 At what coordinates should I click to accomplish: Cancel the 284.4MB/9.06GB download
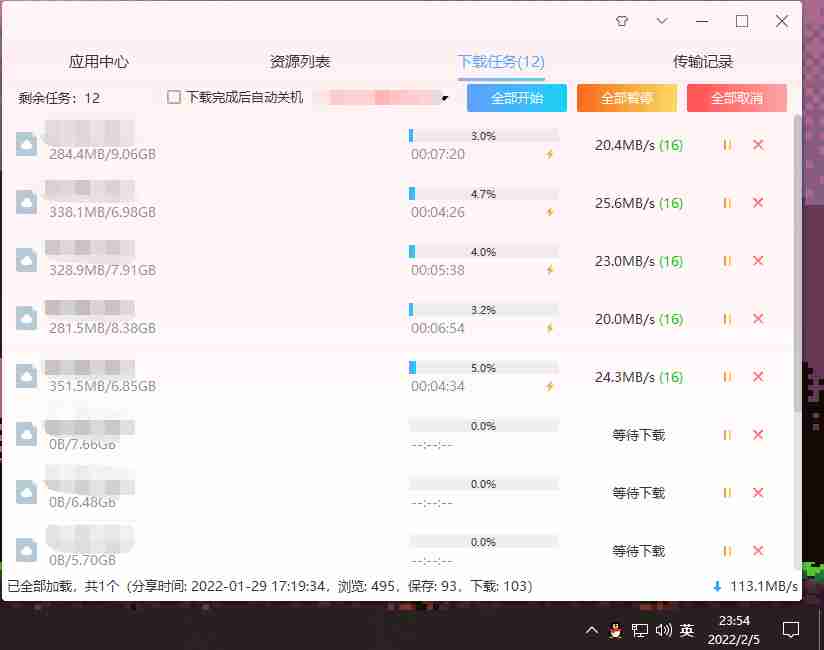point(758,145)
